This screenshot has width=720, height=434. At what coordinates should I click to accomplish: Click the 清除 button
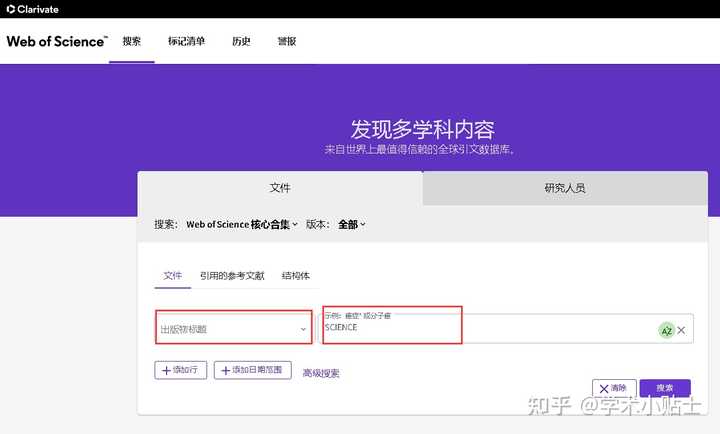click(x=614, y=388)
